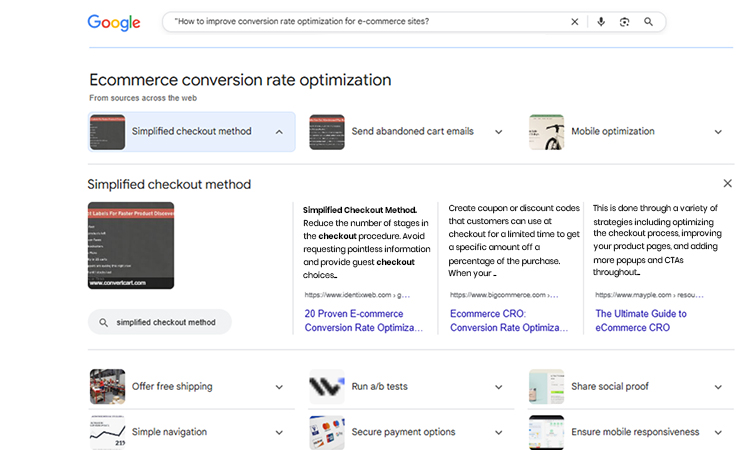Clear the search query with the X icon
Screen dimensions: 750x450
574,22
